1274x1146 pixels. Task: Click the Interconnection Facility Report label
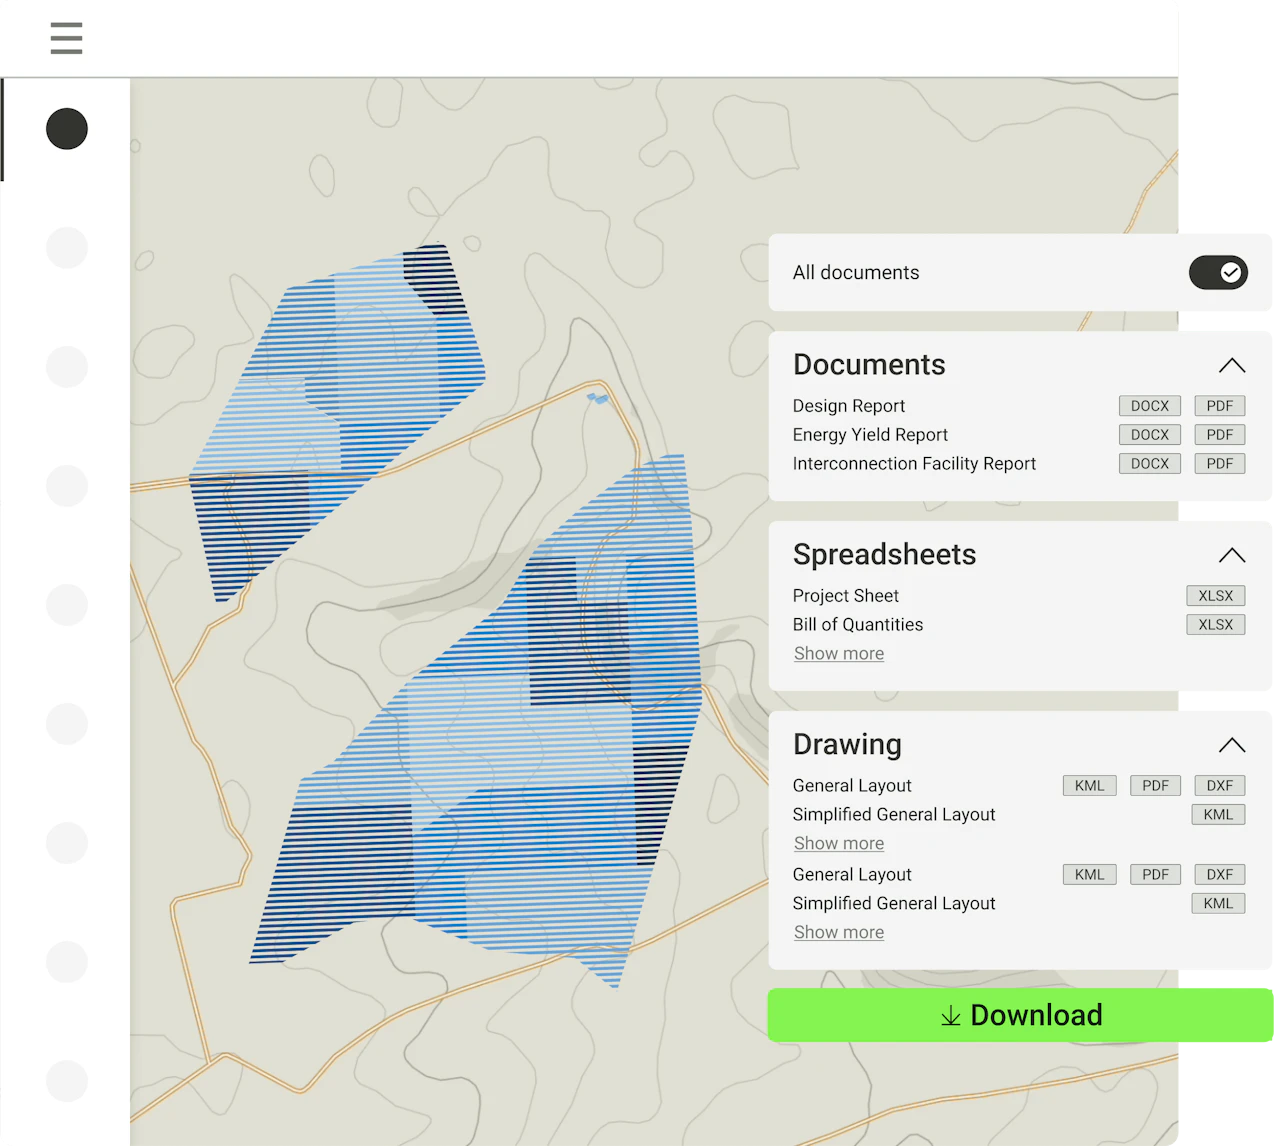914,464
